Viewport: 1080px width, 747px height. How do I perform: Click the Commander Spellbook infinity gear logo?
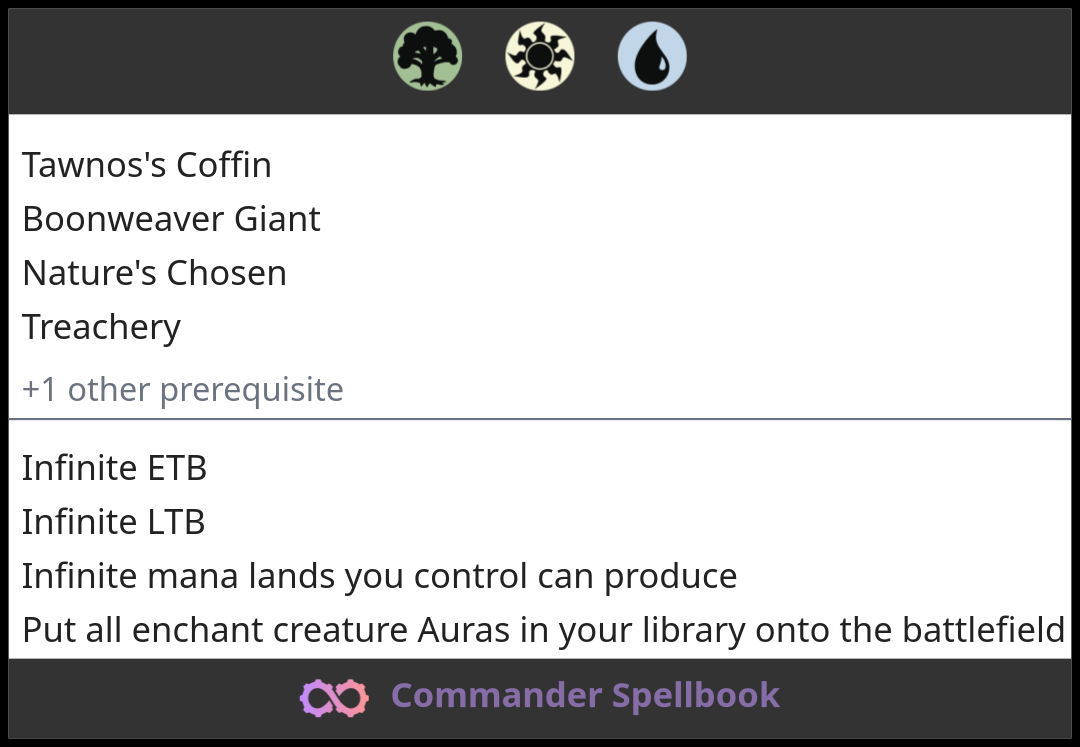tap(334, 697)
